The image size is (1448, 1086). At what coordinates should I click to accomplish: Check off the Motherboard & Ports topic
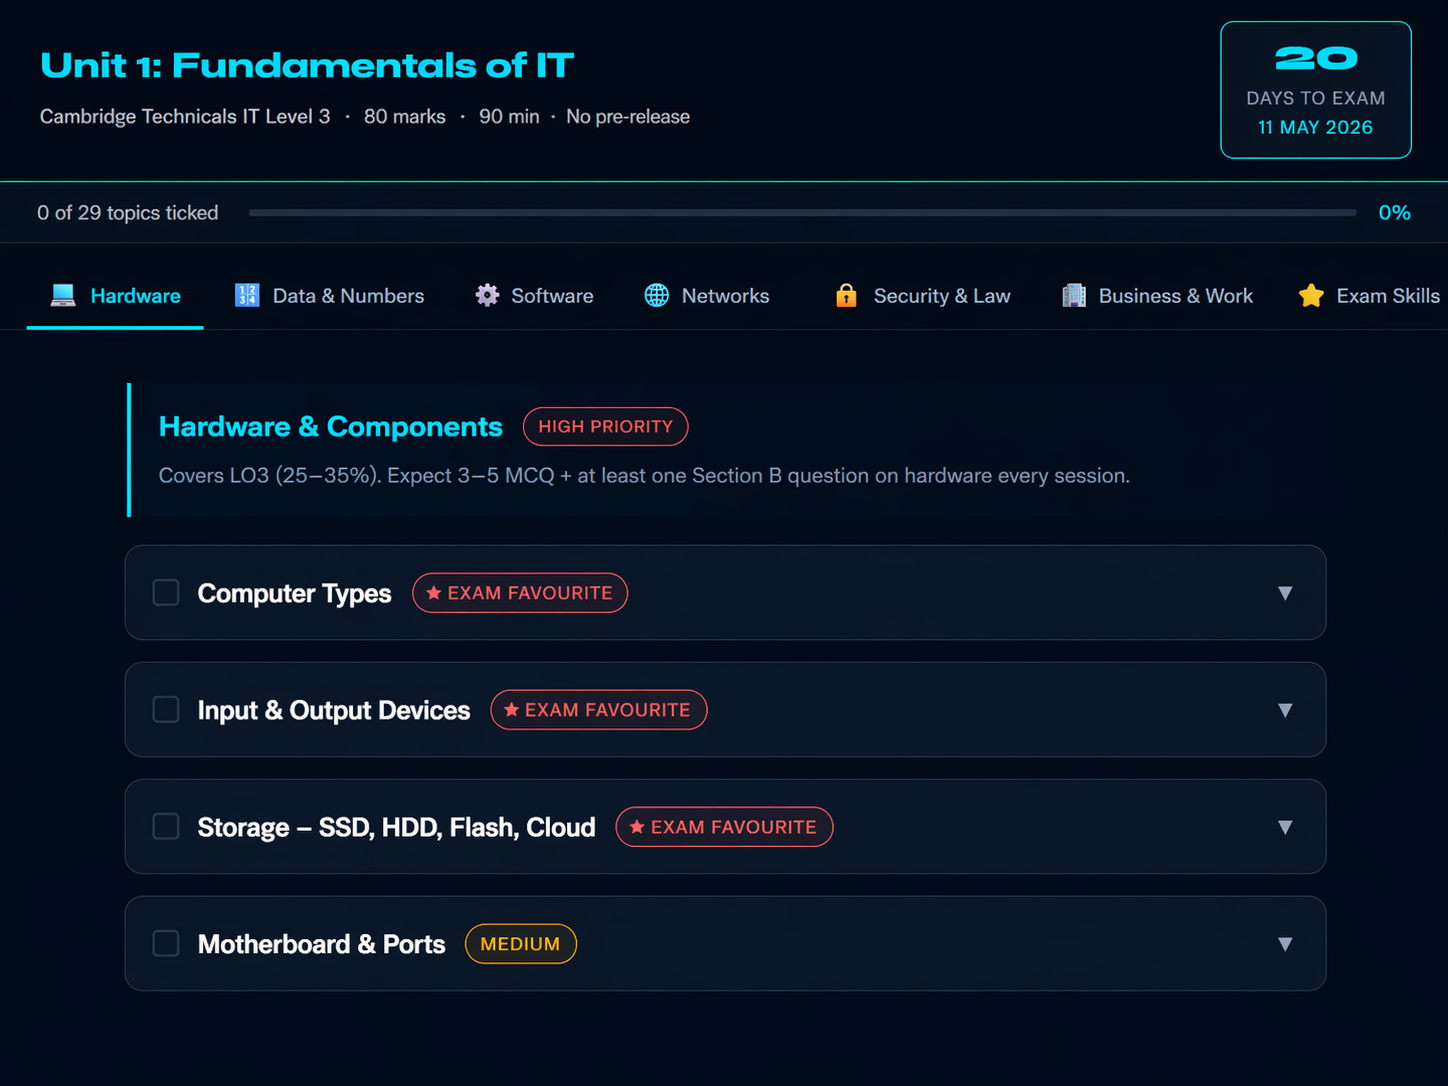pyautogui.click(x=166, y=944)
